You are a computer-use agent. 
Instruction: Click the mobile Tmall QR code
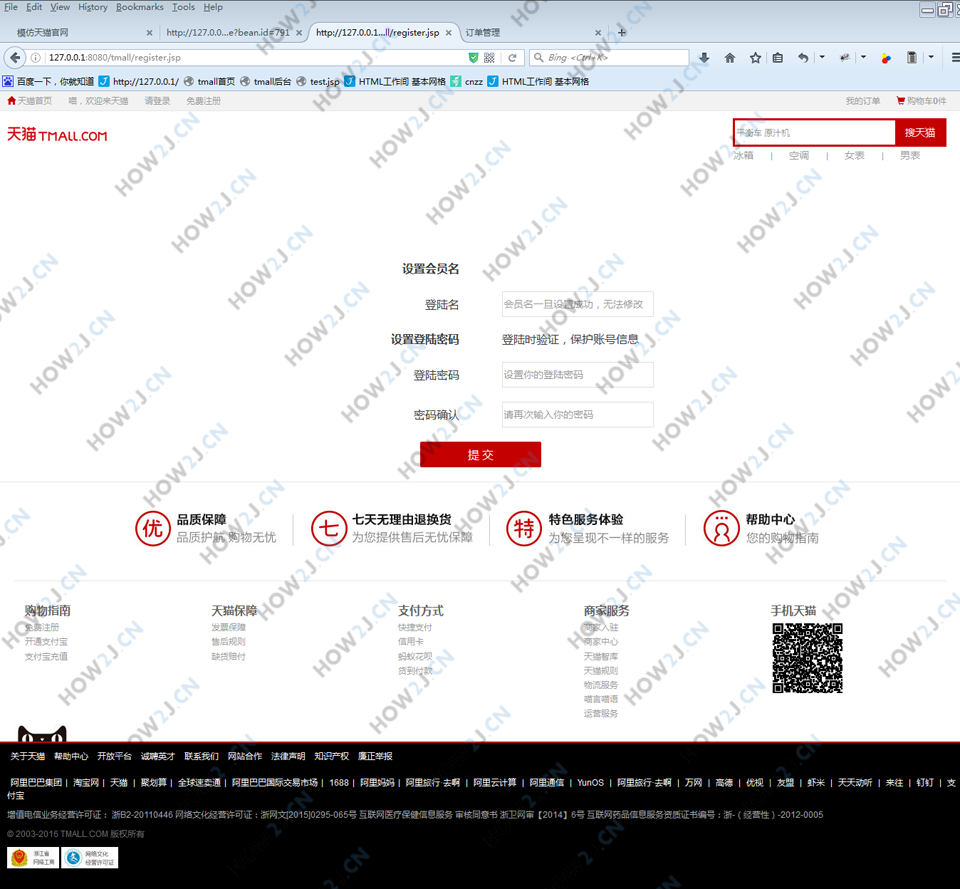[808, 658]
